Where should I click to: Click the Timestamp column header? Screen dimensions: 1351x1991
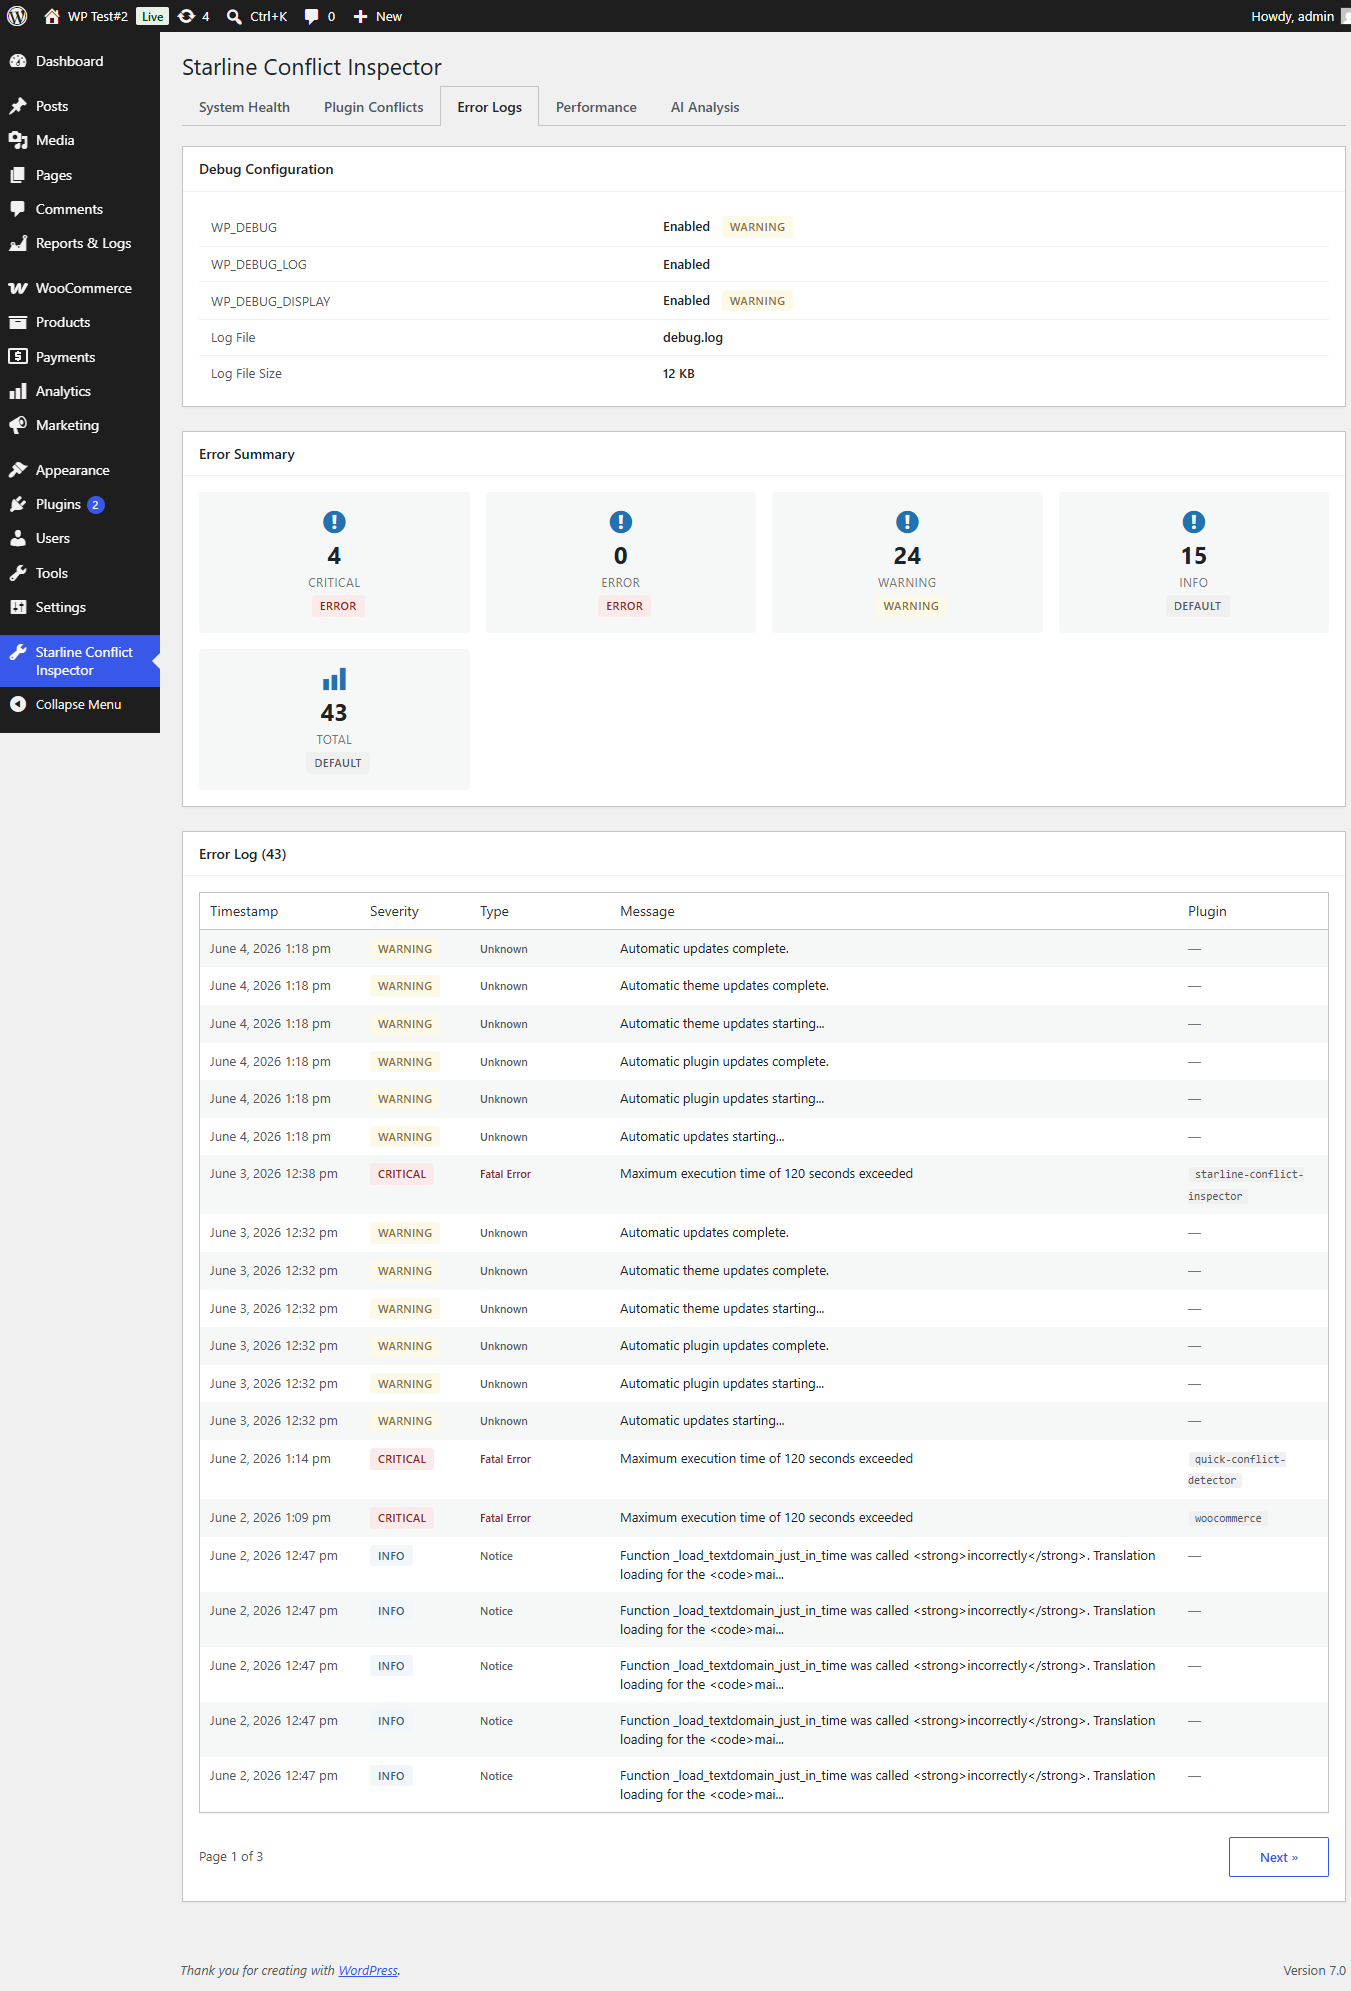click(x=244, y=911)
